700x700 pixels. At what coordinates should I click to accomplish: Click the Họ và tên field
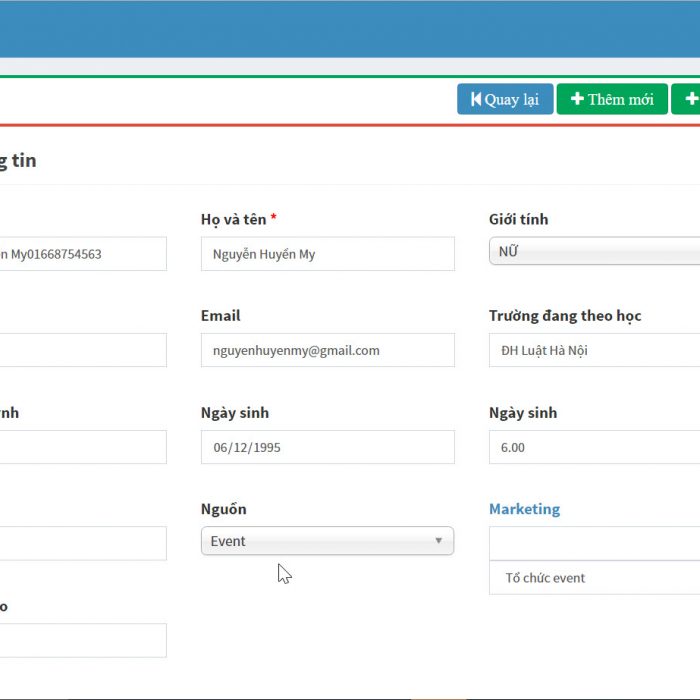(327, 254)
